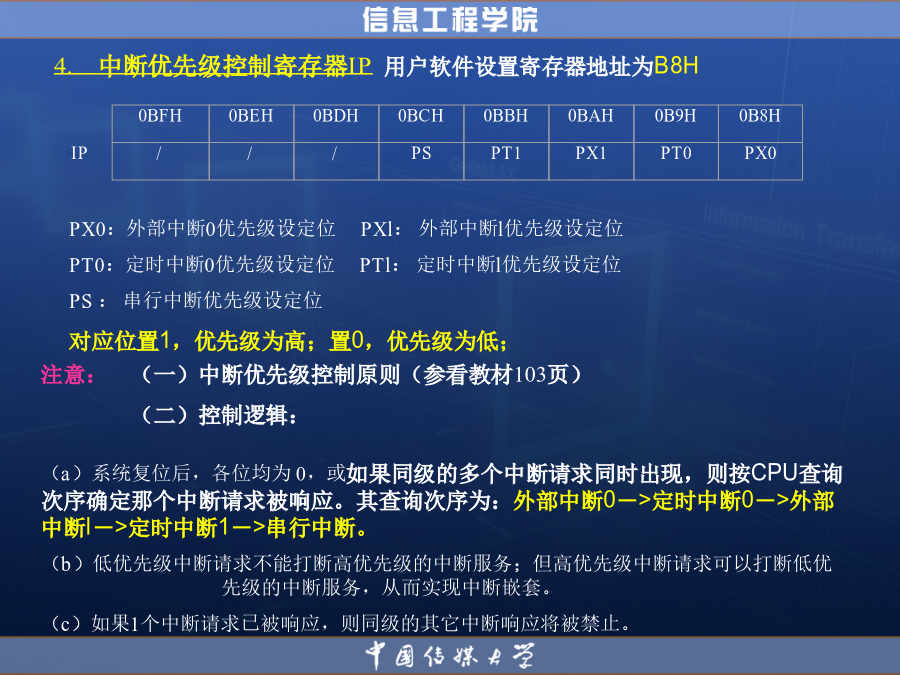Click the PS：串行中断优先级设定位 line
The height and width of the screenshot is (675, 900).
click(196, 301)
